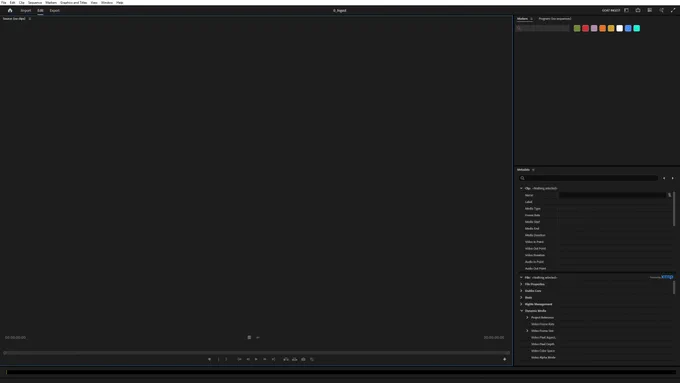Viewport: 680px width, 383px height.
Task: Filter markers by blue color
Action: (x=628, y=28)
